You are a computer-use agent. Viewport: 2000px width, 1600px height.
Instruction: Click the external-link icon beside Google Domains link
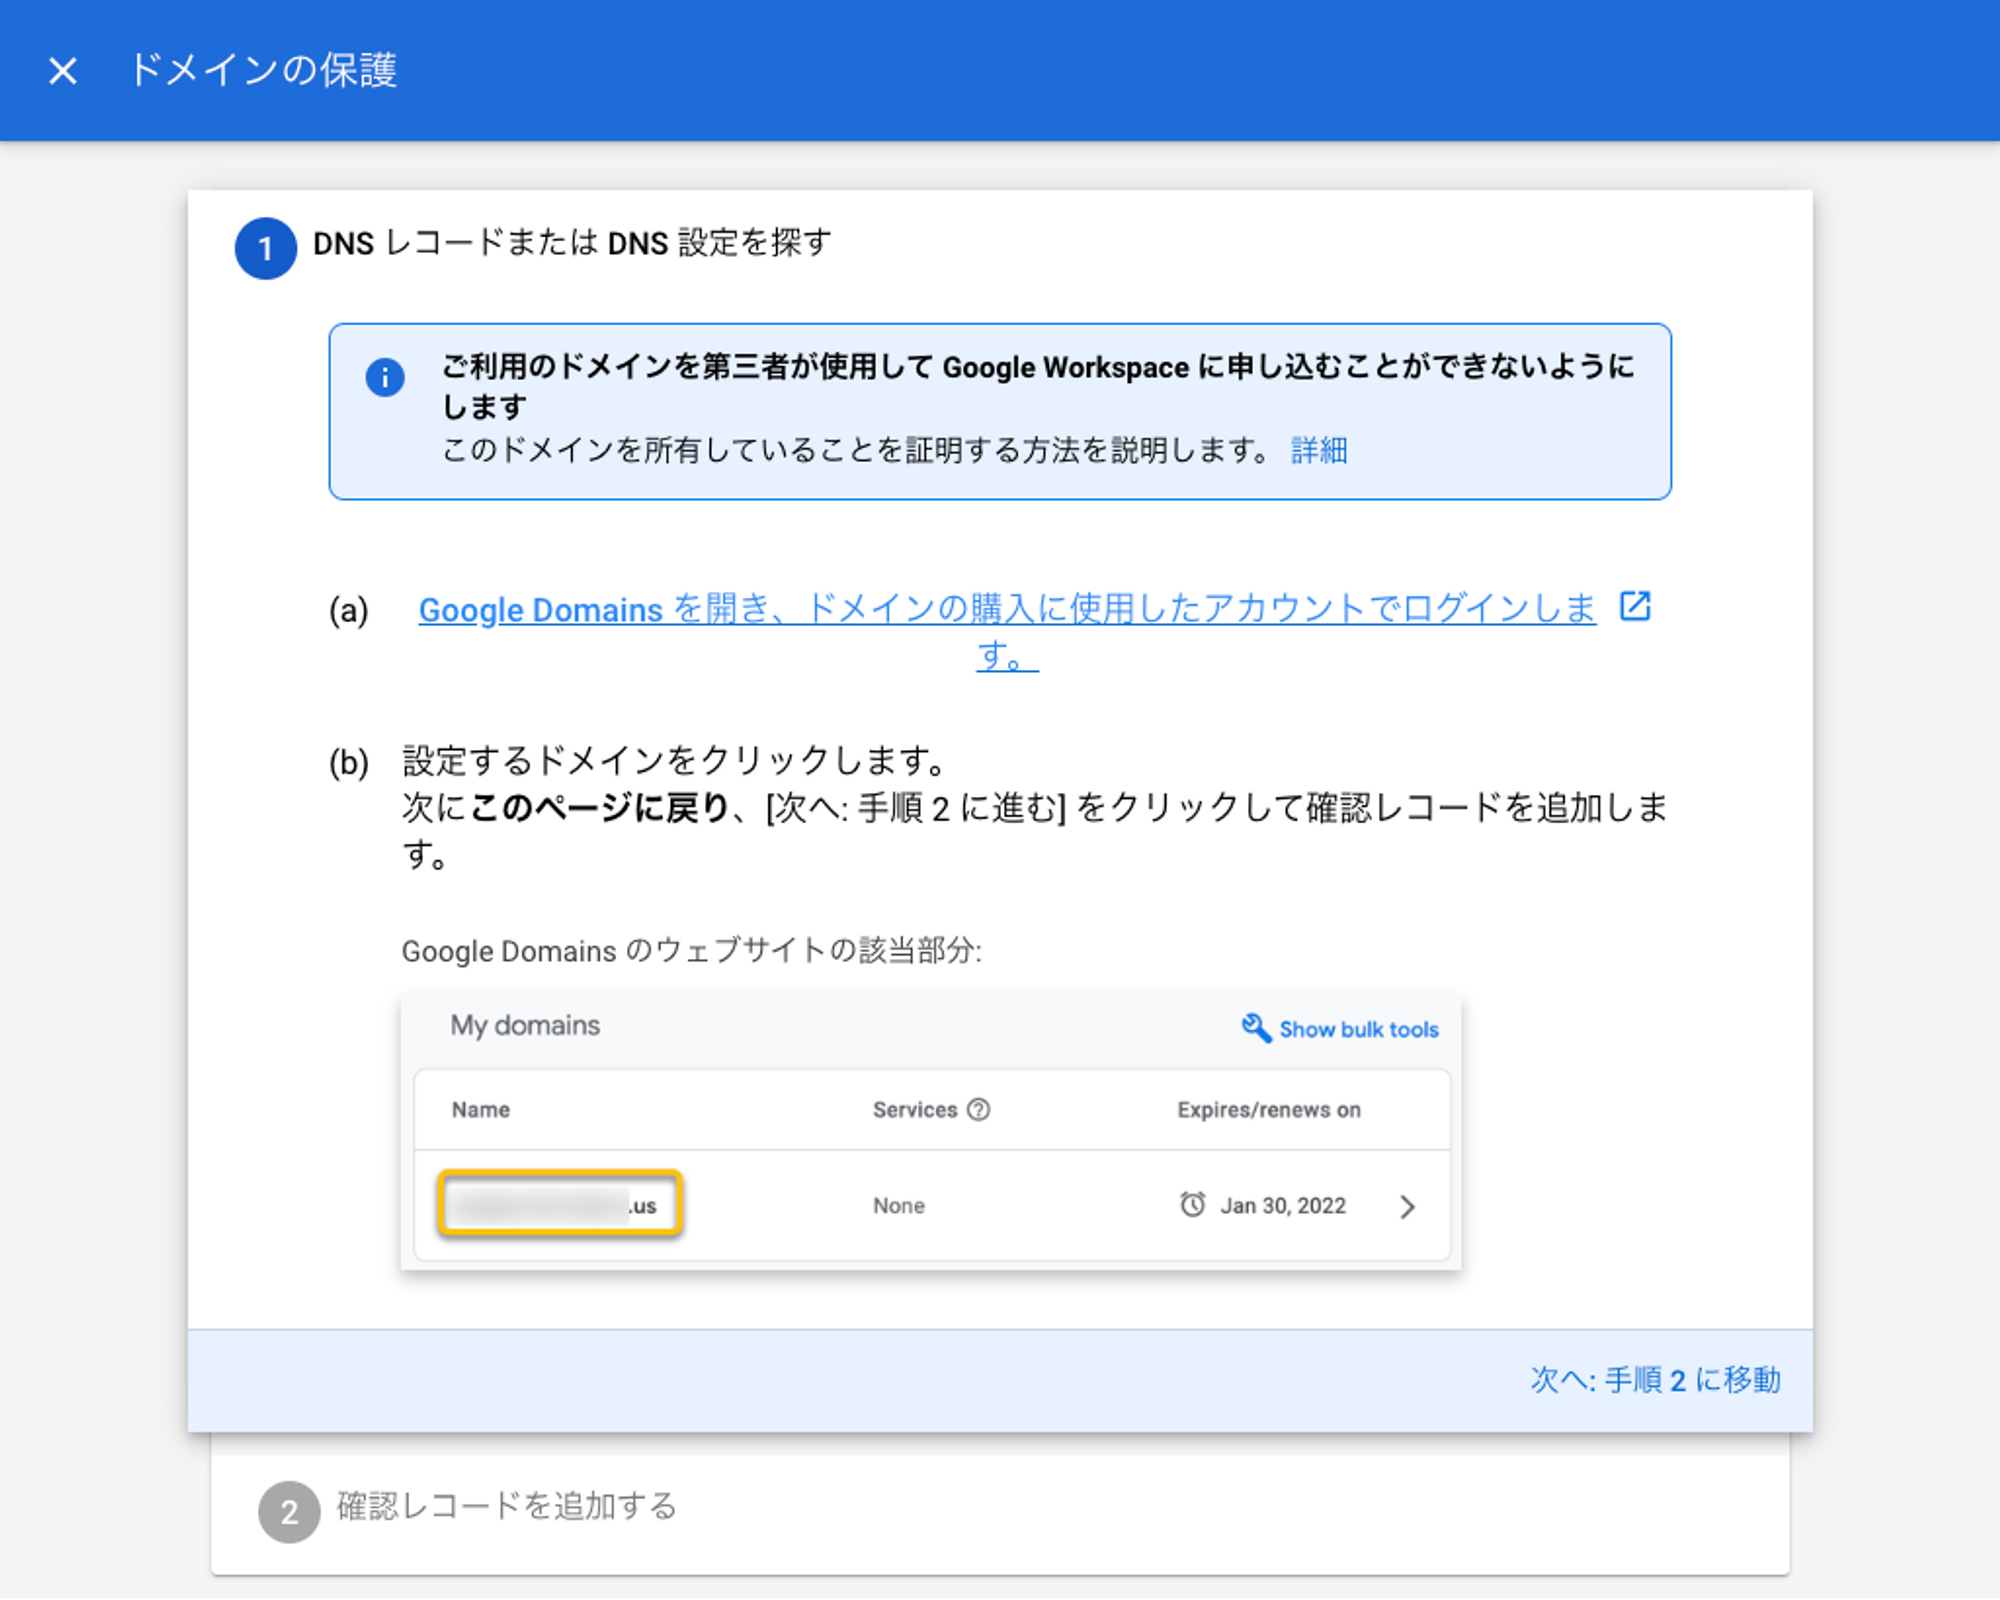(x=1635, y=606)
